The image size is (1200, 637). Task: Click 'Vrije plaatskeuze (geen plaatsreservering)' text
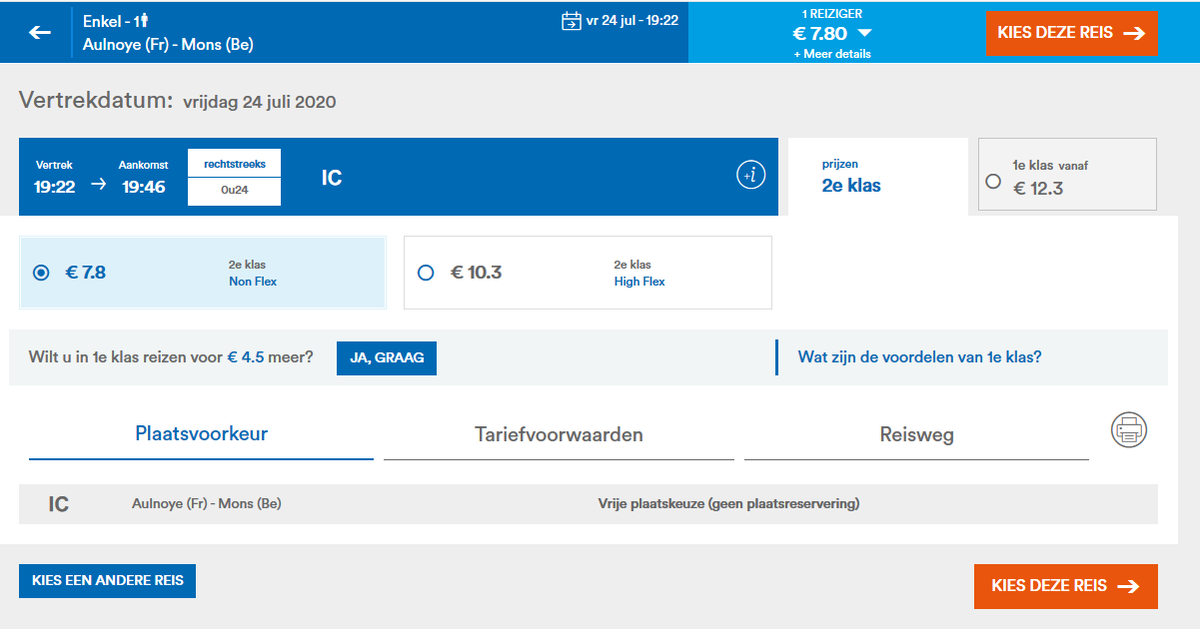[729, 504]
